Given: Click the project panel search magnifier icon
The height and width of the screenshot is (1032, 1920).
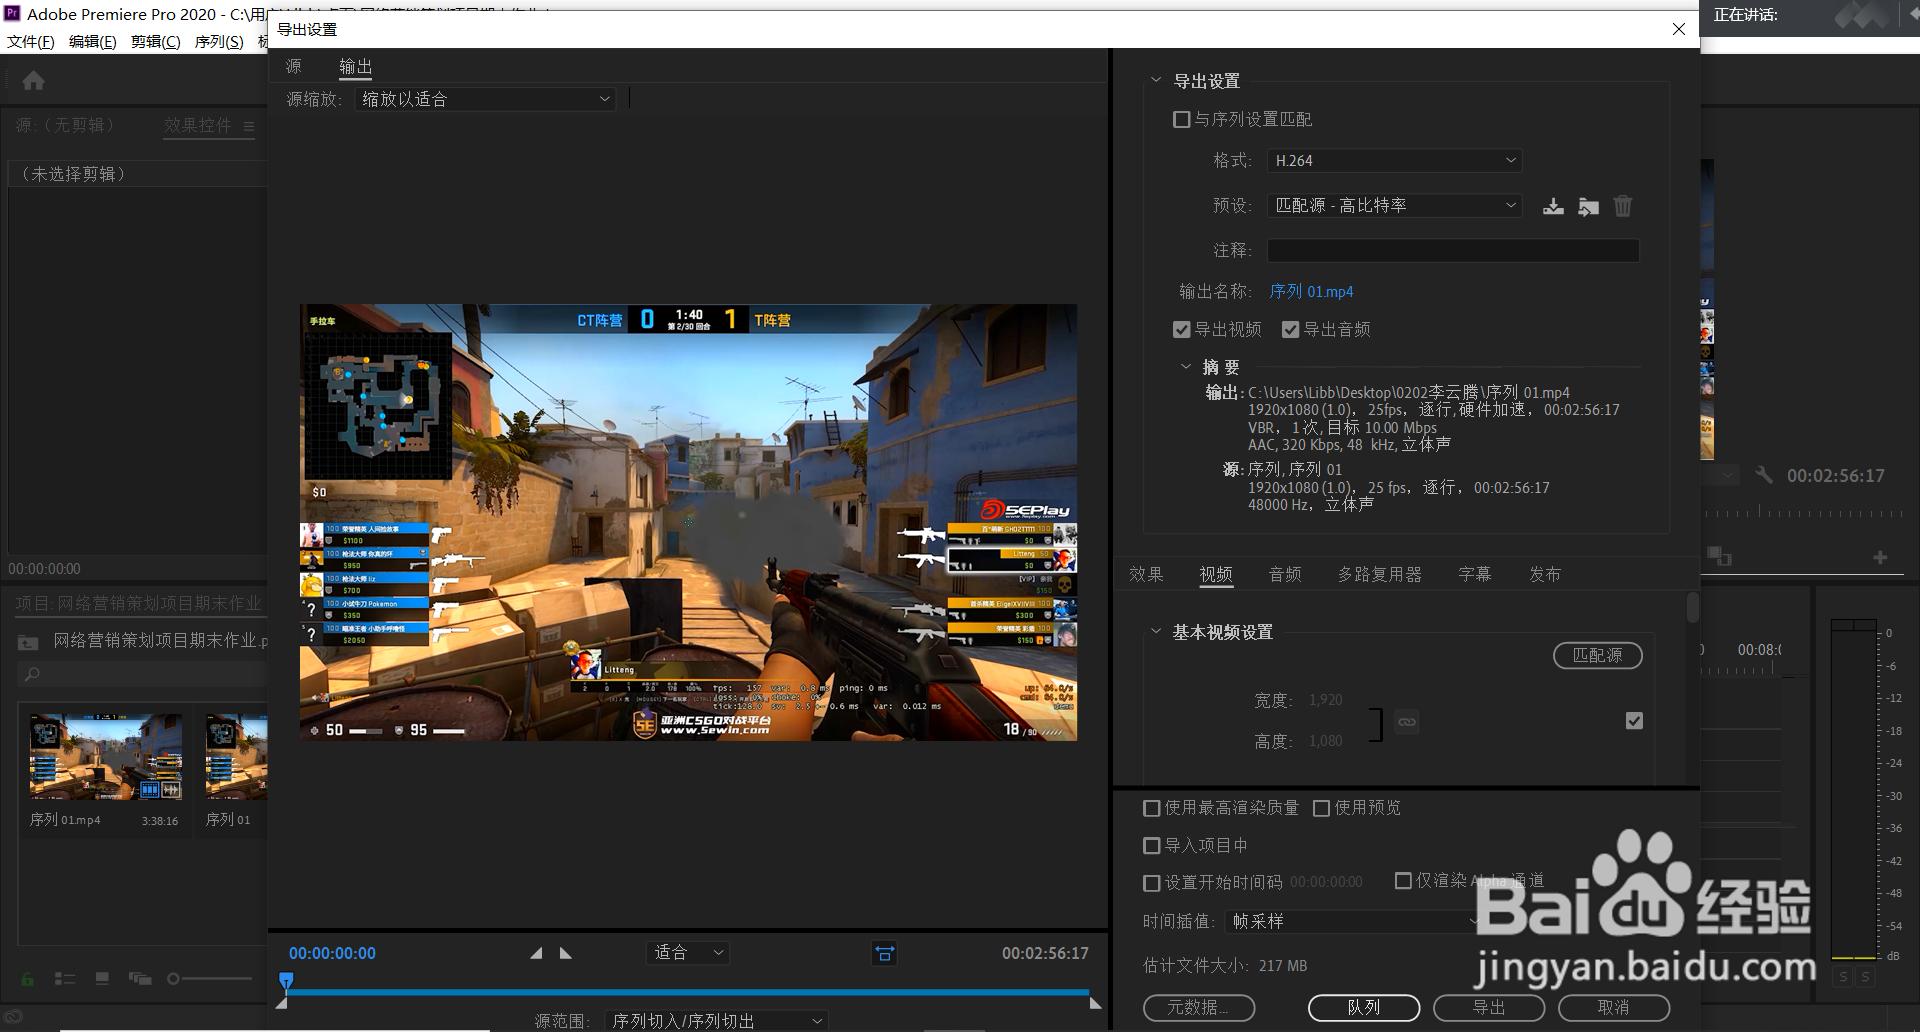Looking at the screenshot, I should (x=32, y=675).
